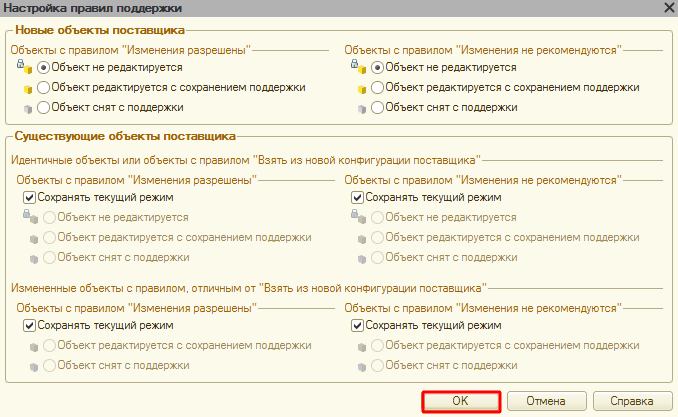This screenshot has height=417, width=678.
Task: Click locked cube icon, new 'Изменения не рекомендуются' group
Action: click(358, 67)
